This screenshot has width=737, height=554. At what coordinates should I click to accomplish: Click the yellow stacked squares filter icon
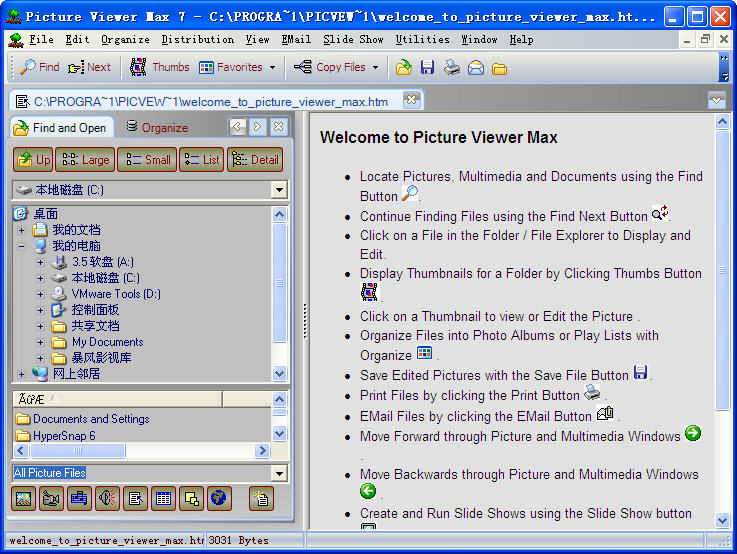click(x=191, y=498)
